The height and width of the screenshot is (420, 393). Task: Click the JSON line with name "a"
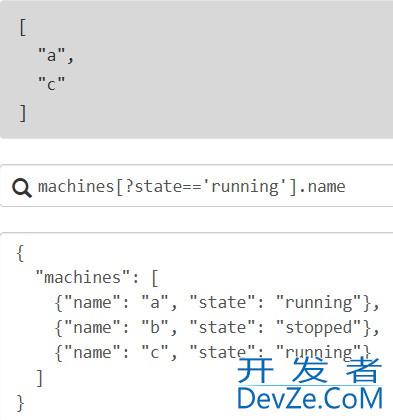tap(217, 303)
